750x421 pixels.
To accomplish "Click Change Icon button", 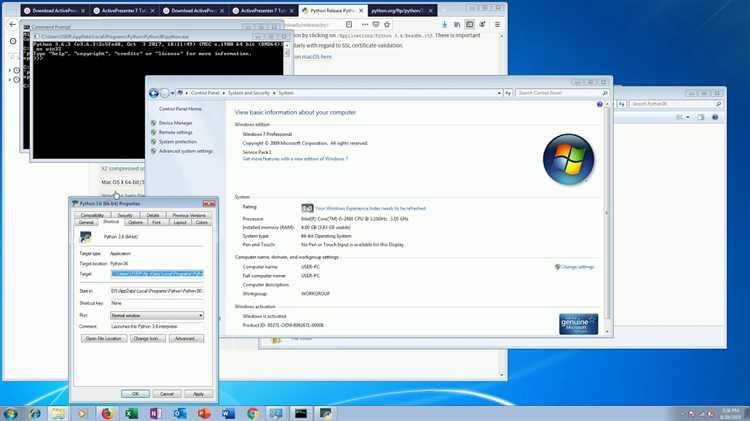I will 147,338.
